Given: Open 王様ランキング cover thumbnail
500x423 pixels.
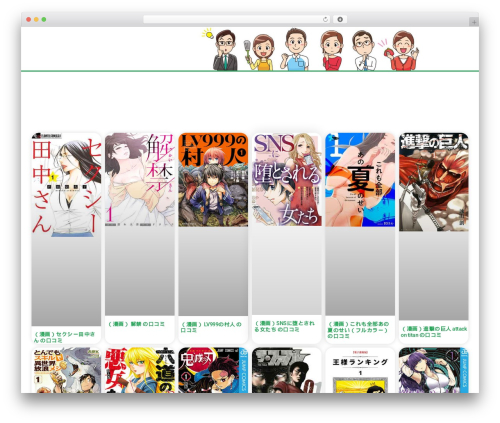Looking at the screenshot, I should pyautogui.click(x=360, y=370).
